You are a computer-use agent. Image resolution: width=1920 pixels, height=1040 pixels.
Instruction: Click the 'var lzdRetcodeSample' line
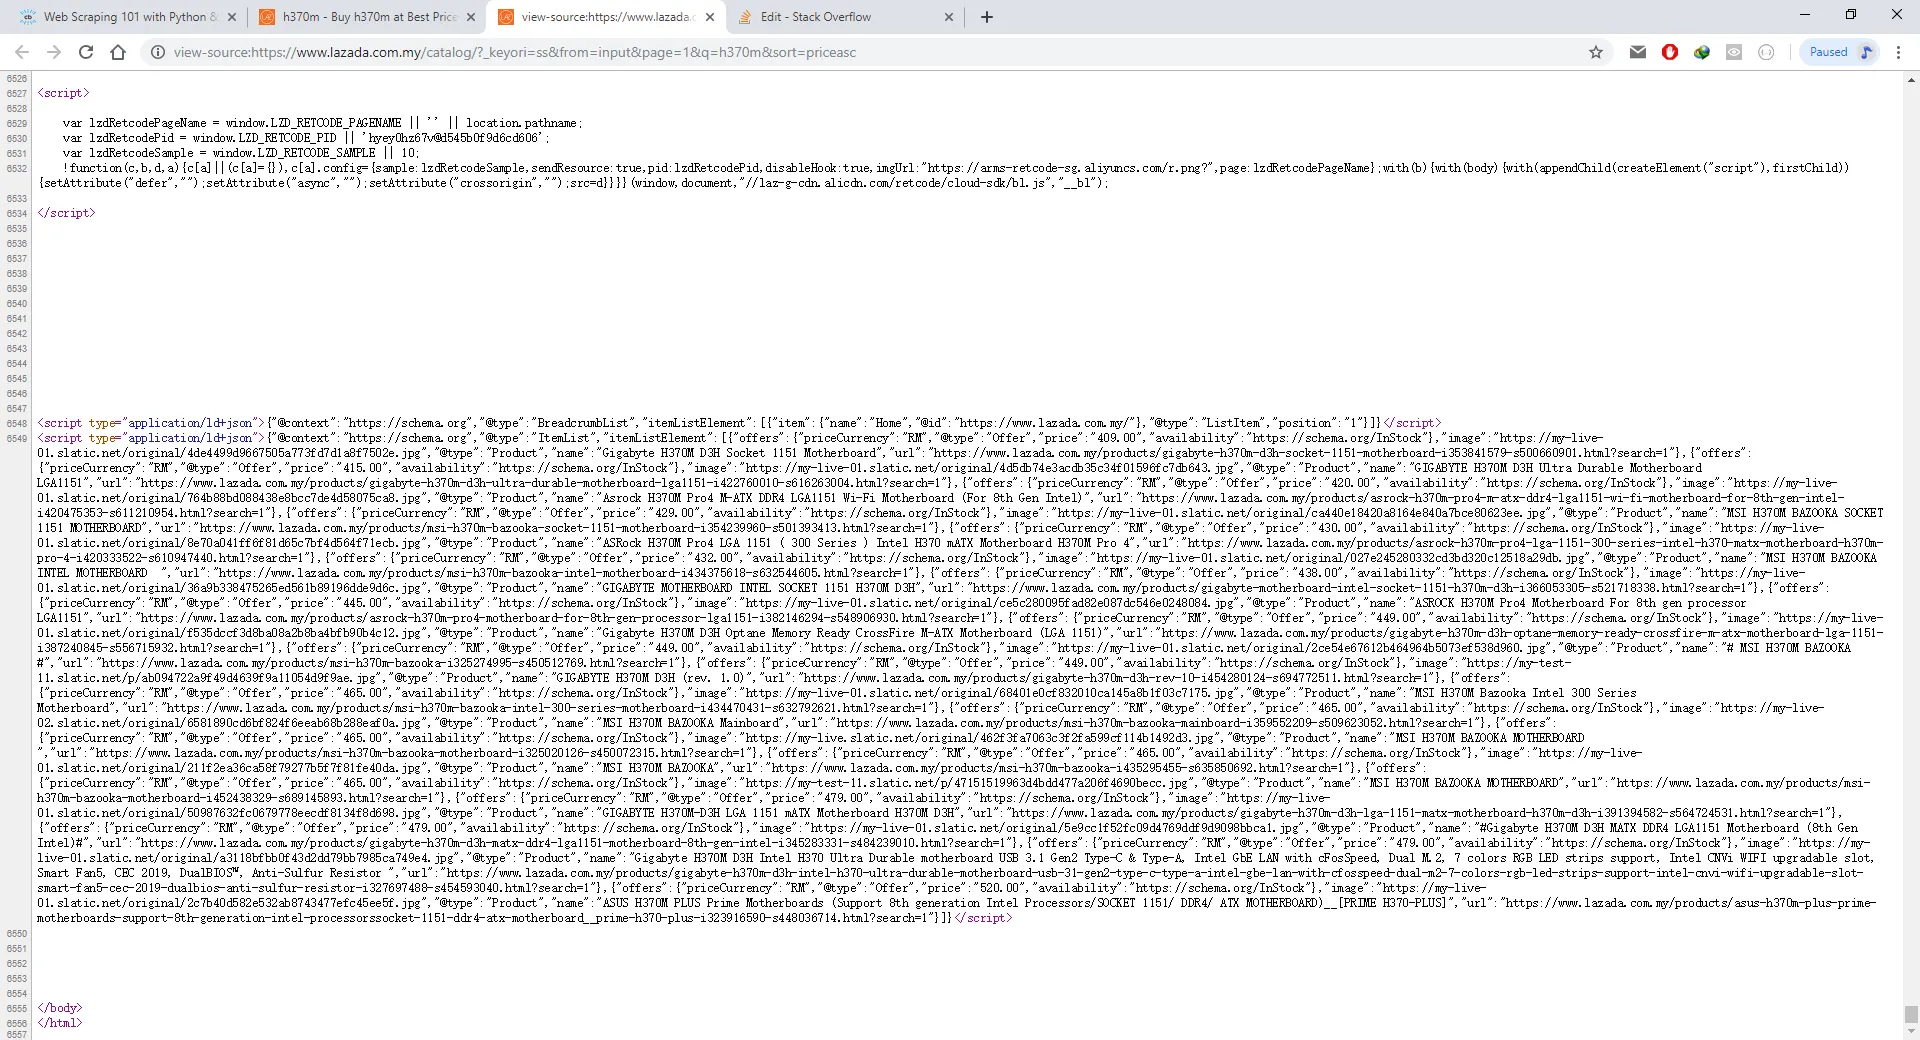241,153
